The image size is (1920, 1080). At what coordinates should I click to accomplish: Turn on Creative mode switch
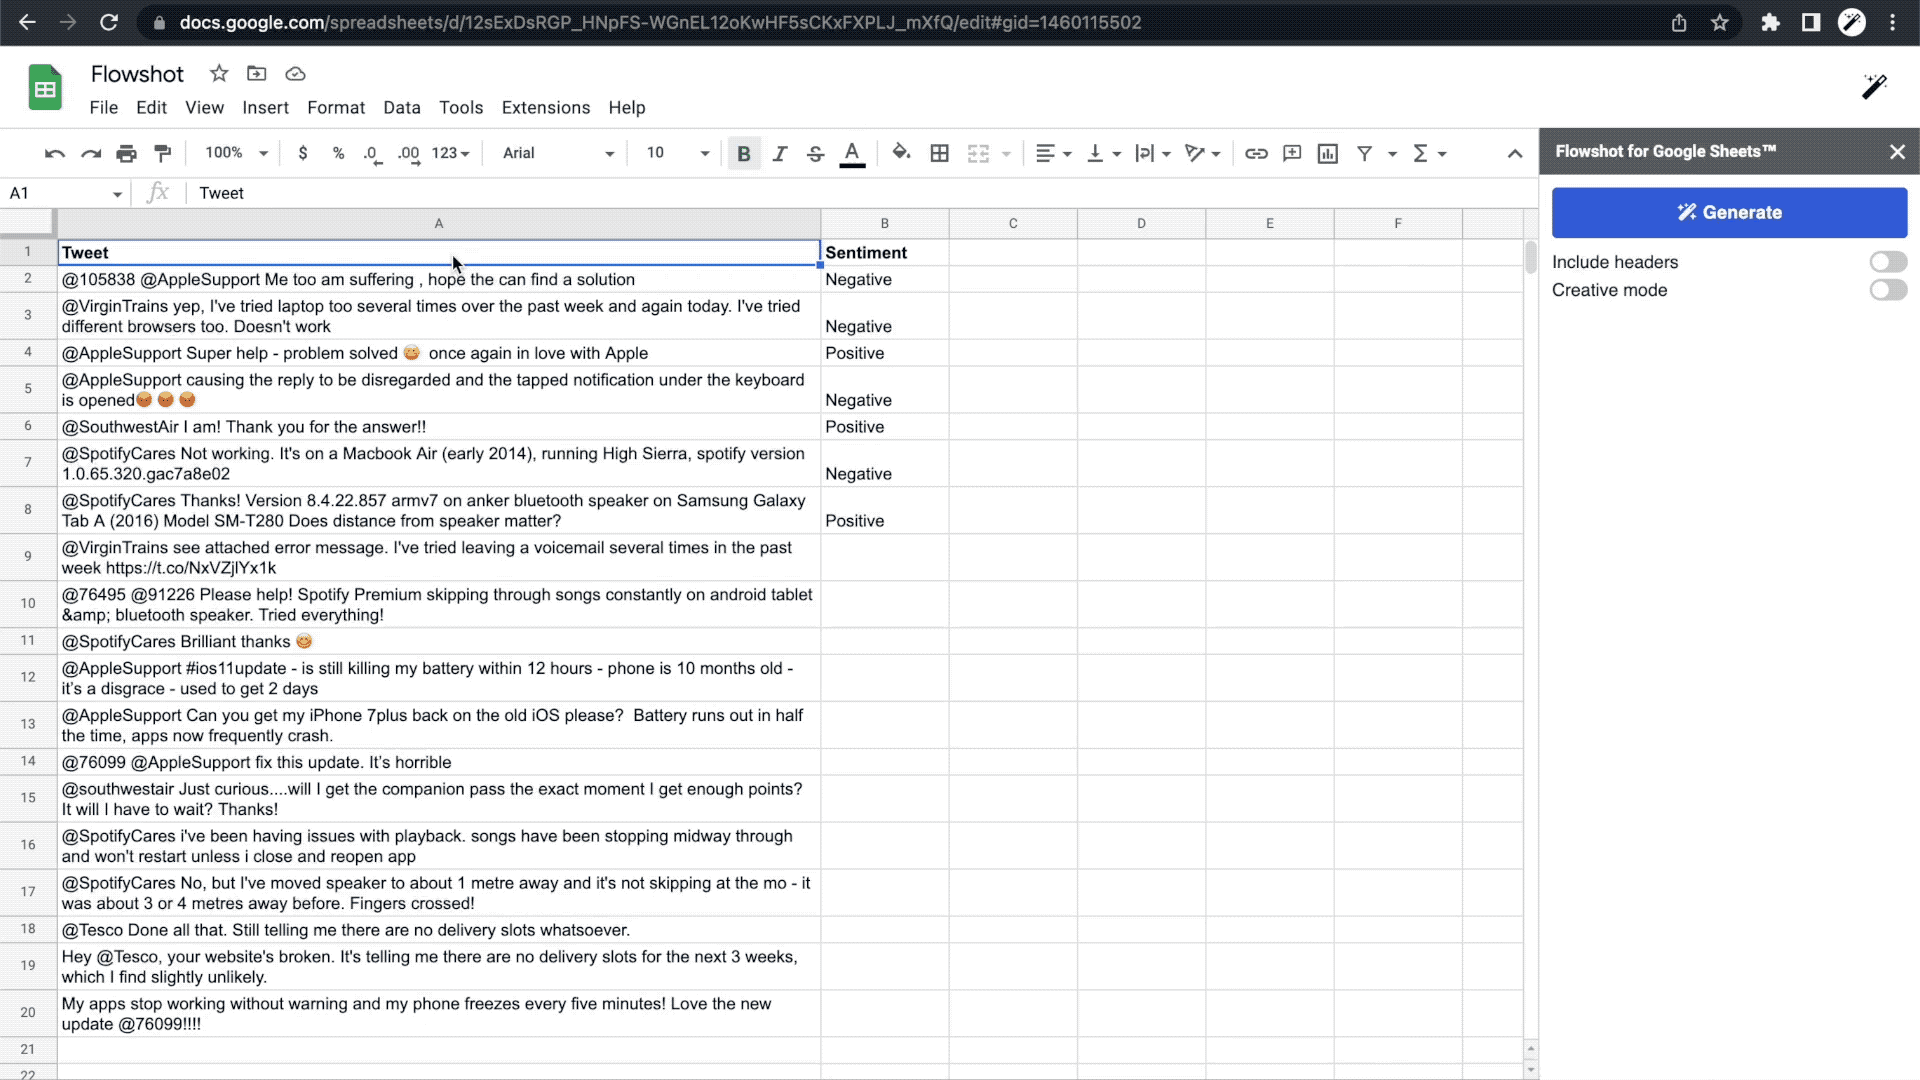pyautogui.click(x=1888, y=290)
